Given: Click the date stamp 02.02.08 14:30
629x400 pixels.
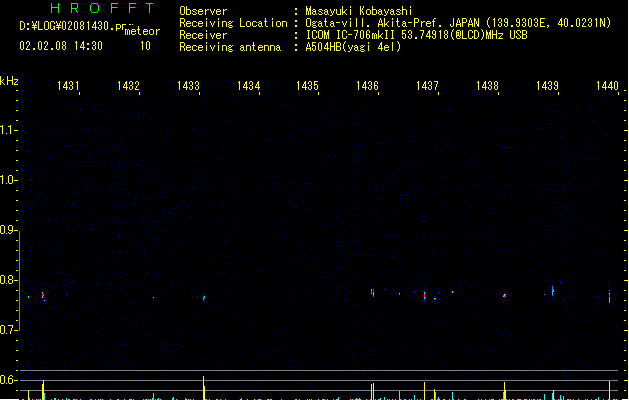Looking at the screenshot, I should tap(61, 46).
